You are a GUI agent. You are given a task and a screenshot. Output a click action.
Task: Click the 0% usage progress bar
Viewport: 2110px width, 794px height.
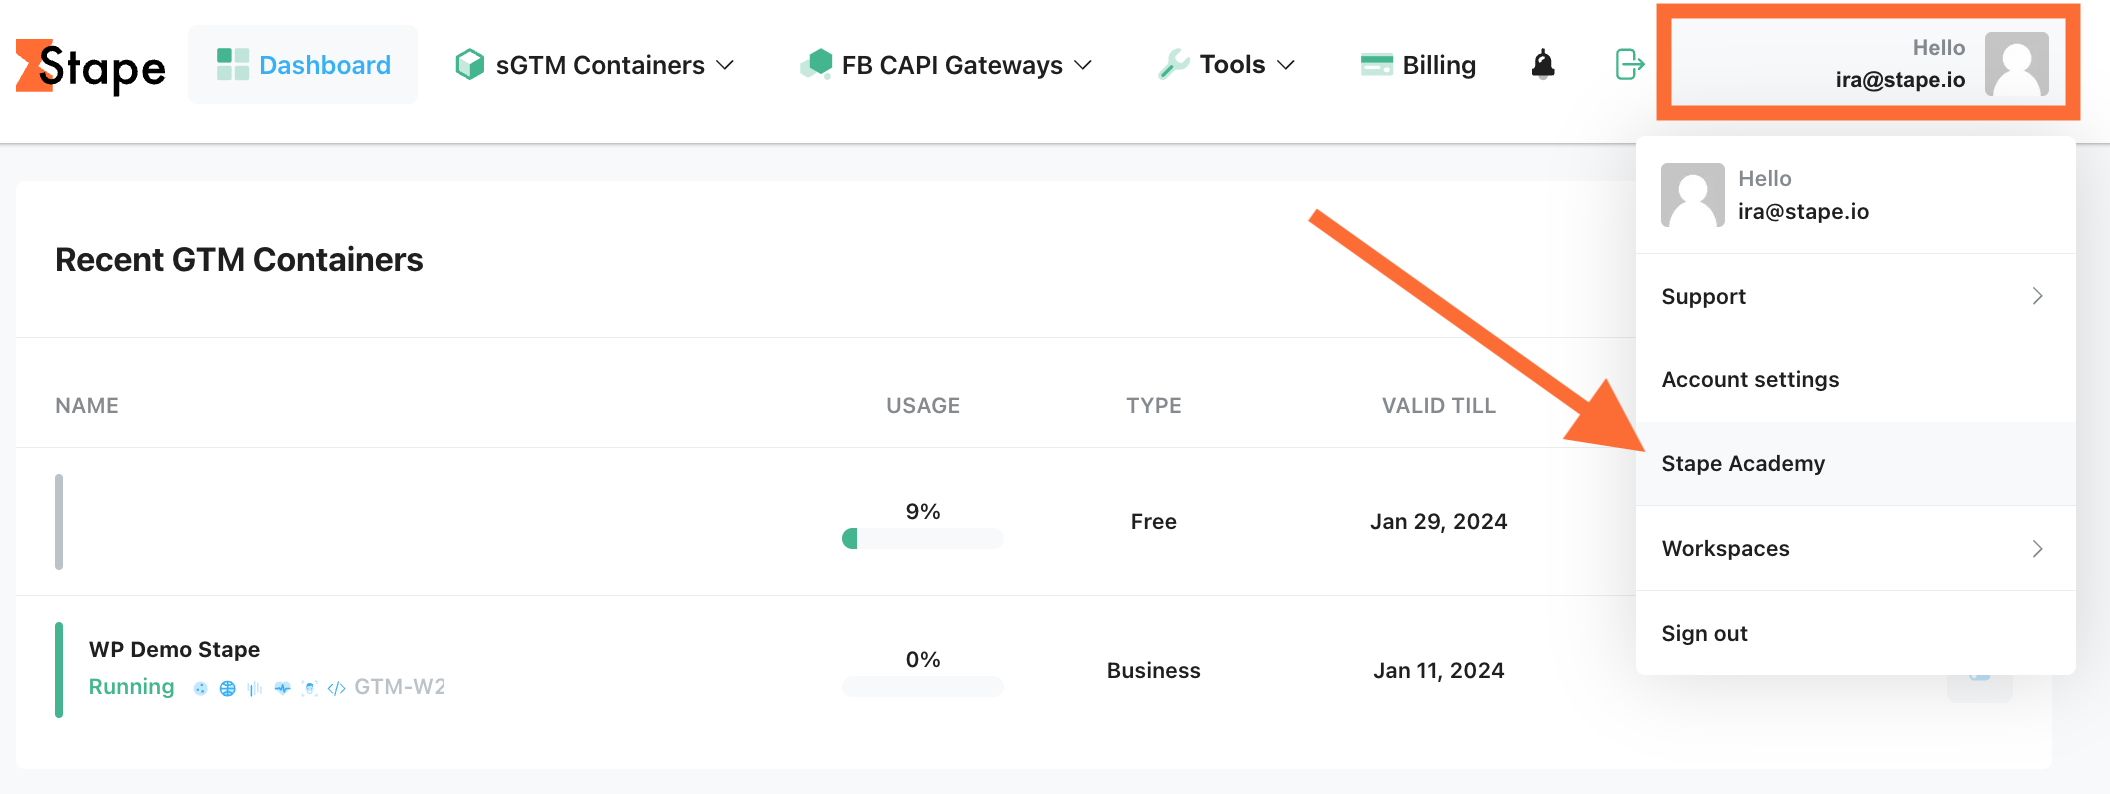[x=922, y=686]
